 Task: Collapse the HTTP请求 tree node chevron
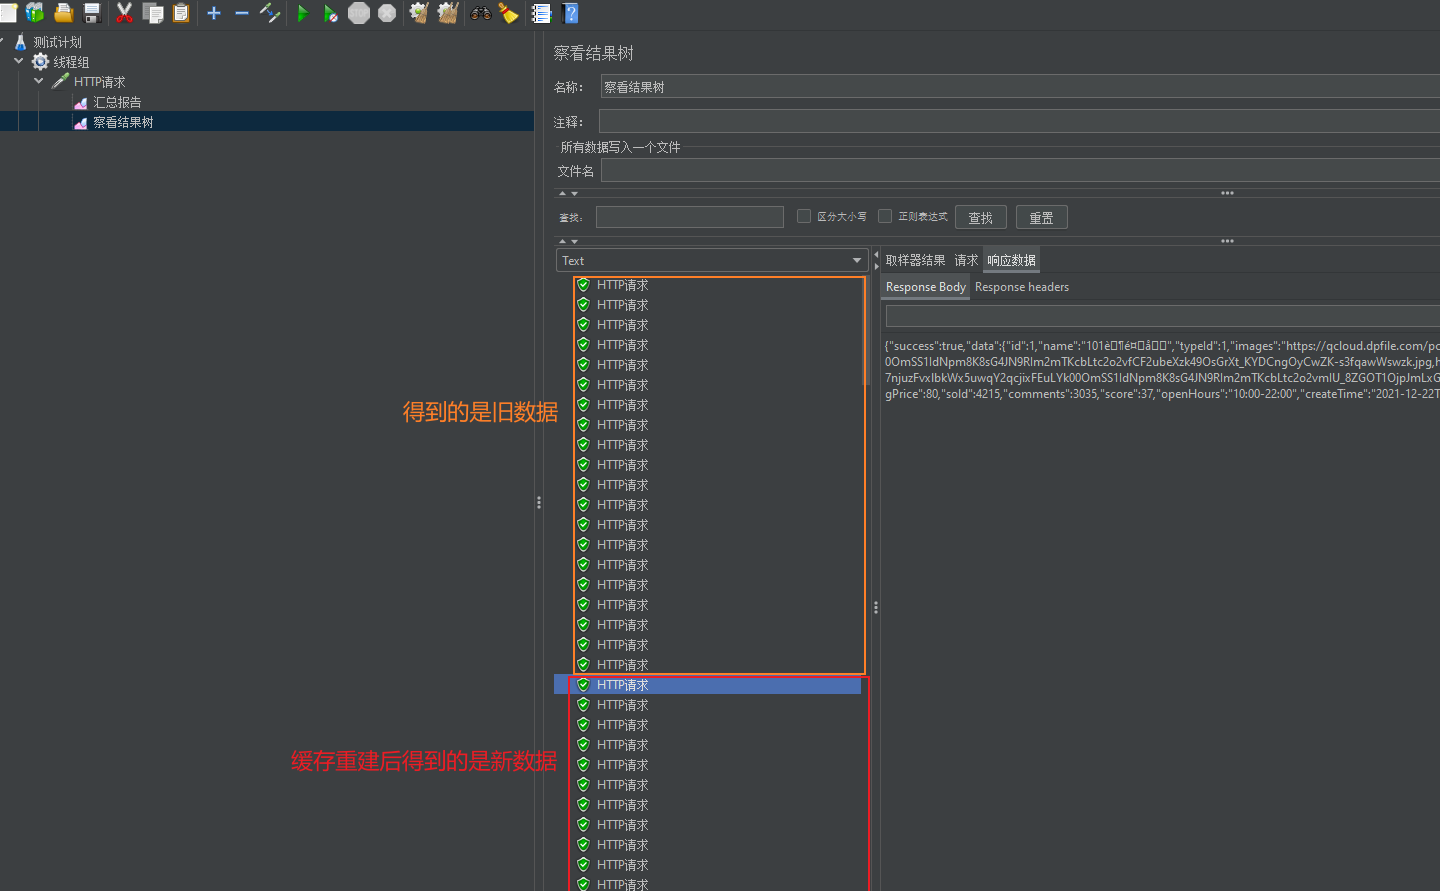pyautogui.click(x=39, y=81)
